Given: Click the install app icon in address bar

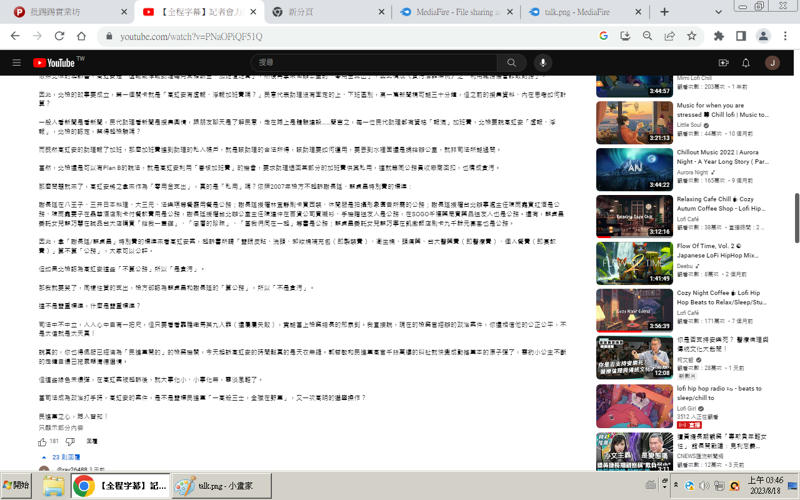Looking at the screenshot, I should point(625,36).
